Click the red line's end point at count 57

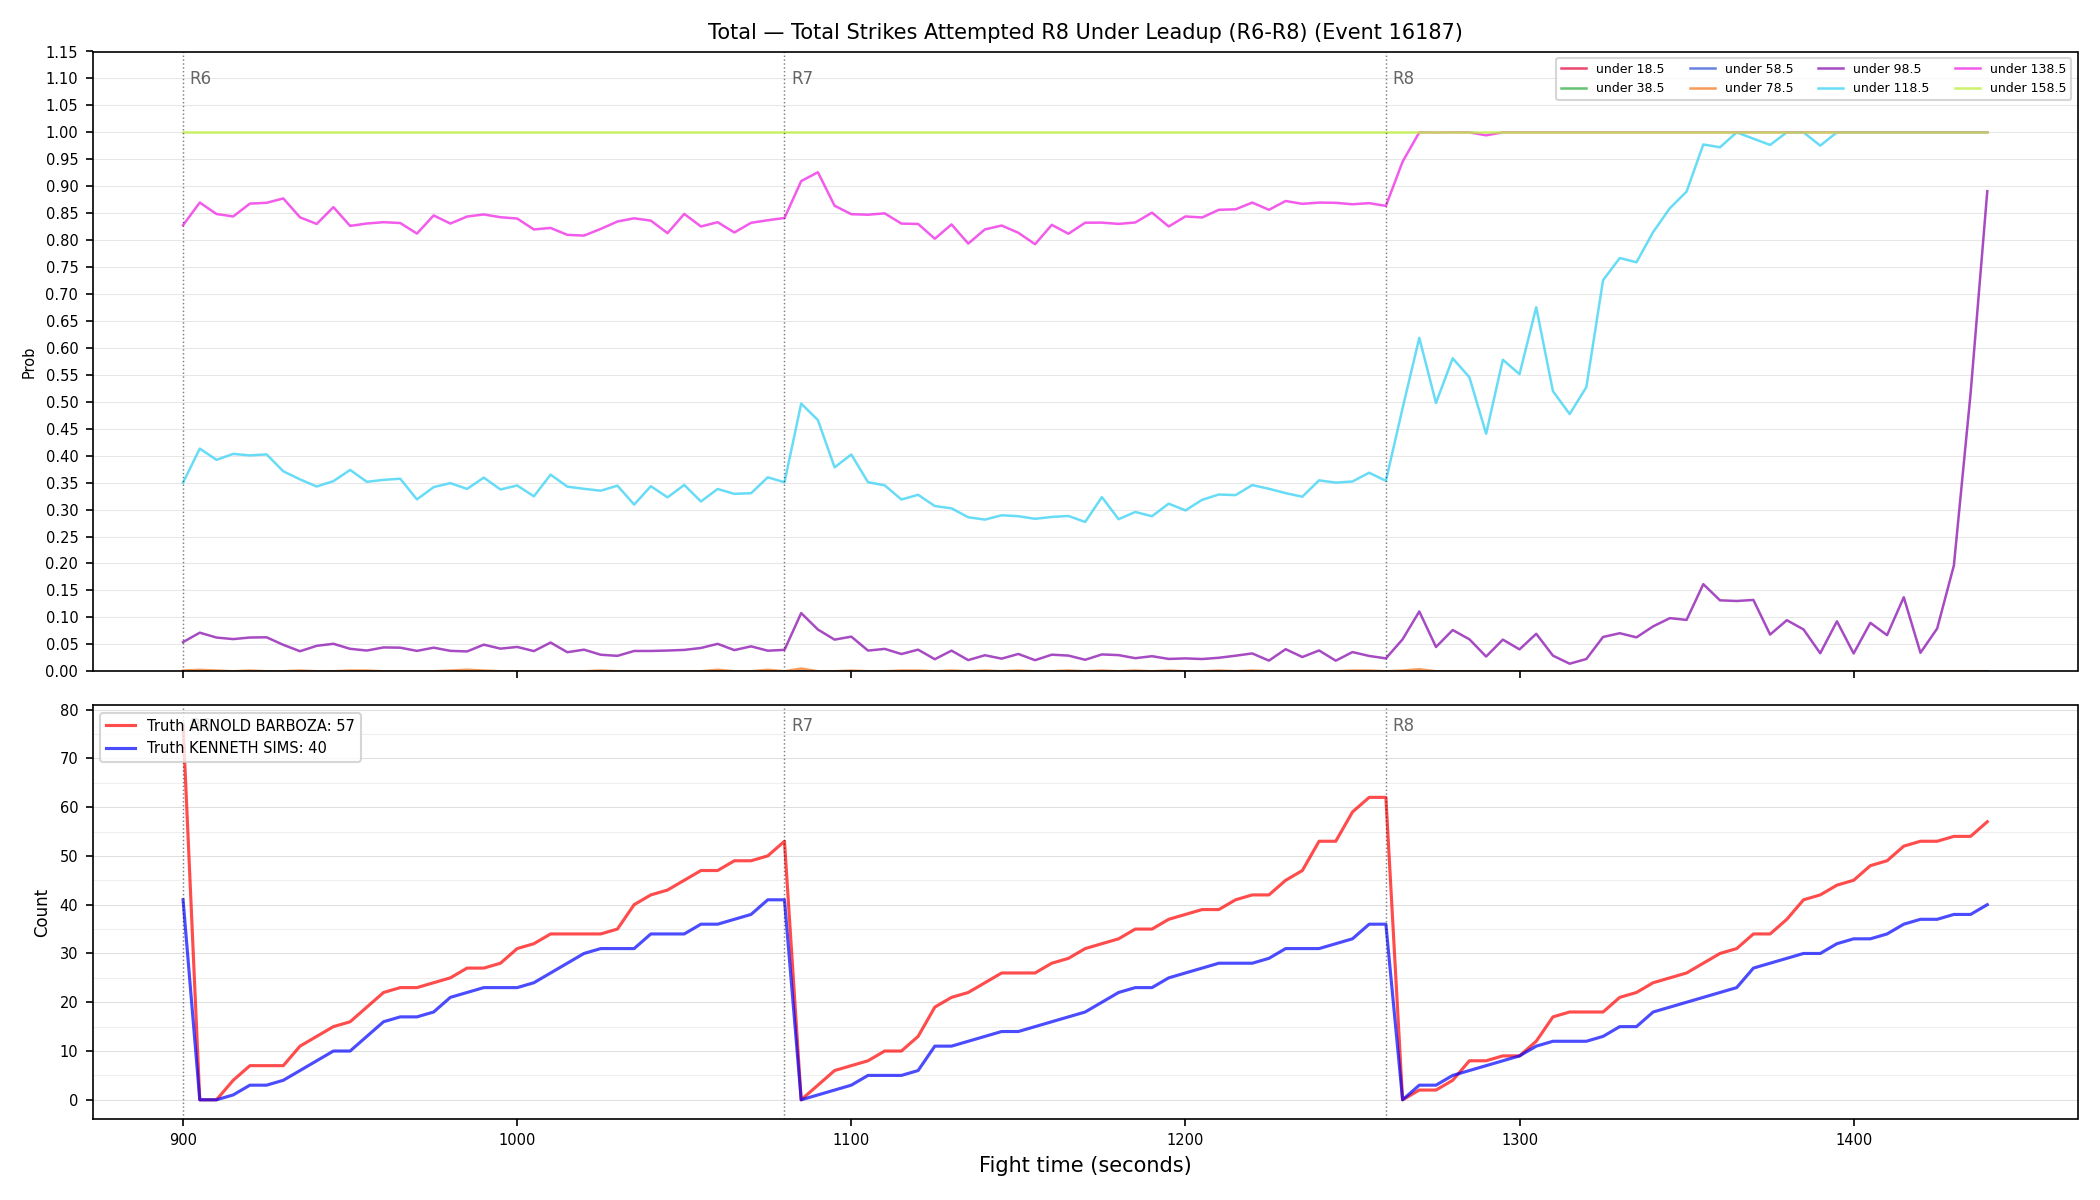(x=1987, y=822)
